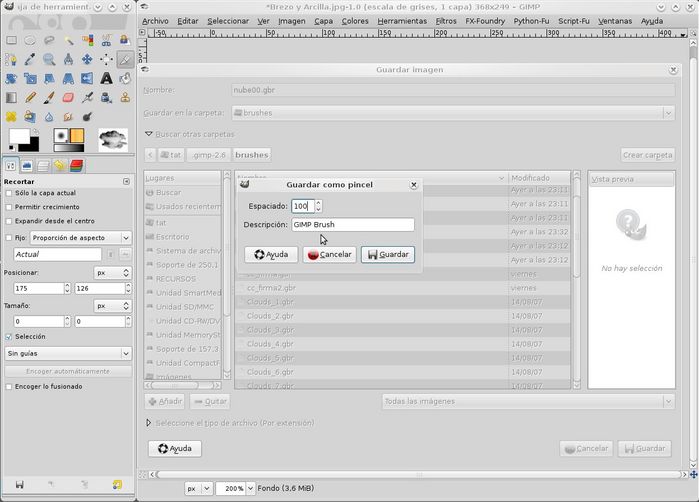Screen dimensions: 699x502
Task: Uncheck the Selección checkbox
Action: 8,337
